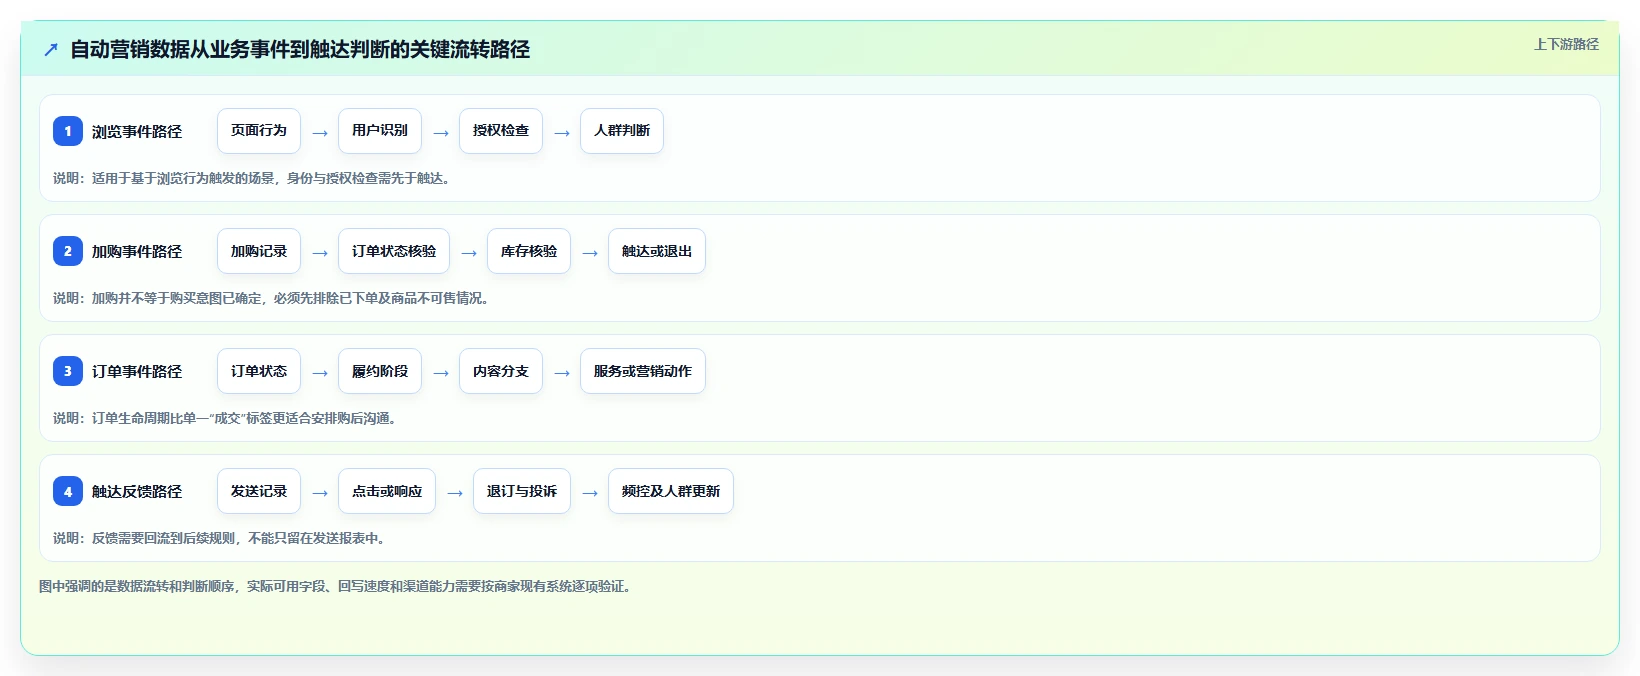The image size is (1640, 676).
Task: Select the number 2 badge for 加购事件路径
Action: tap(68, 251)
